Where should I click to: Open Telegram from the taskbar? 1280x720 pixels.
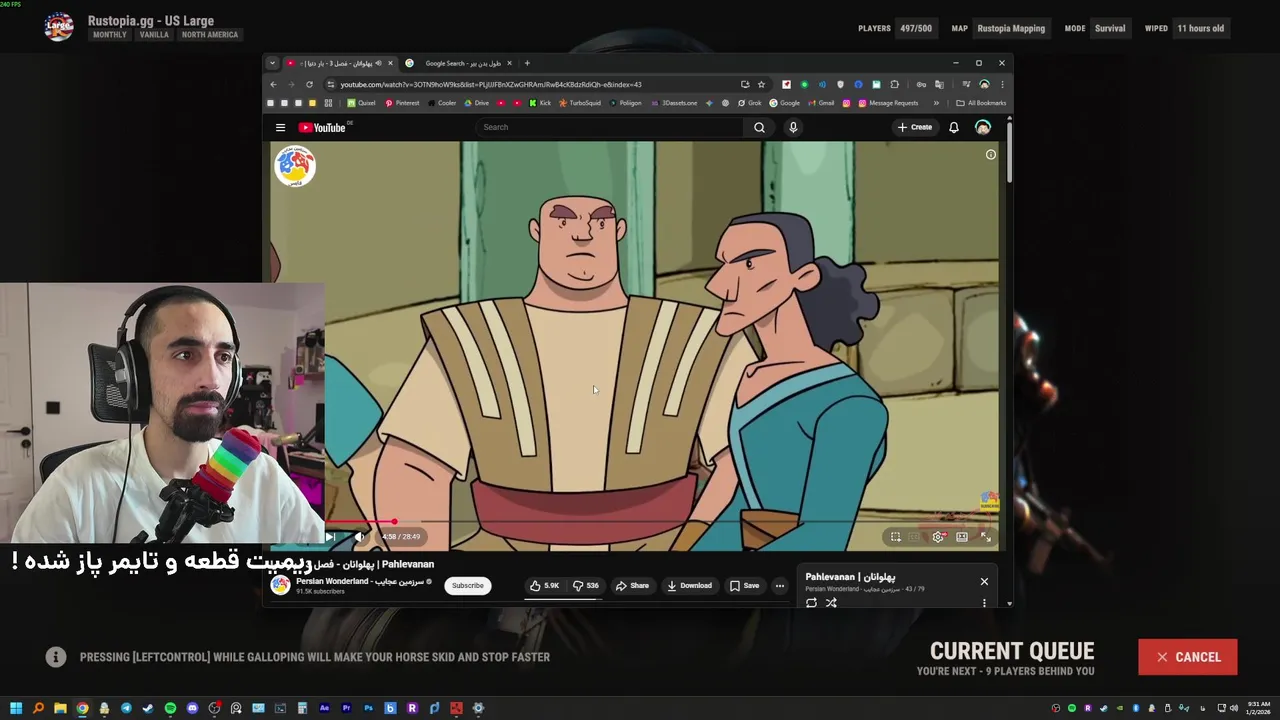click(126, 708)
